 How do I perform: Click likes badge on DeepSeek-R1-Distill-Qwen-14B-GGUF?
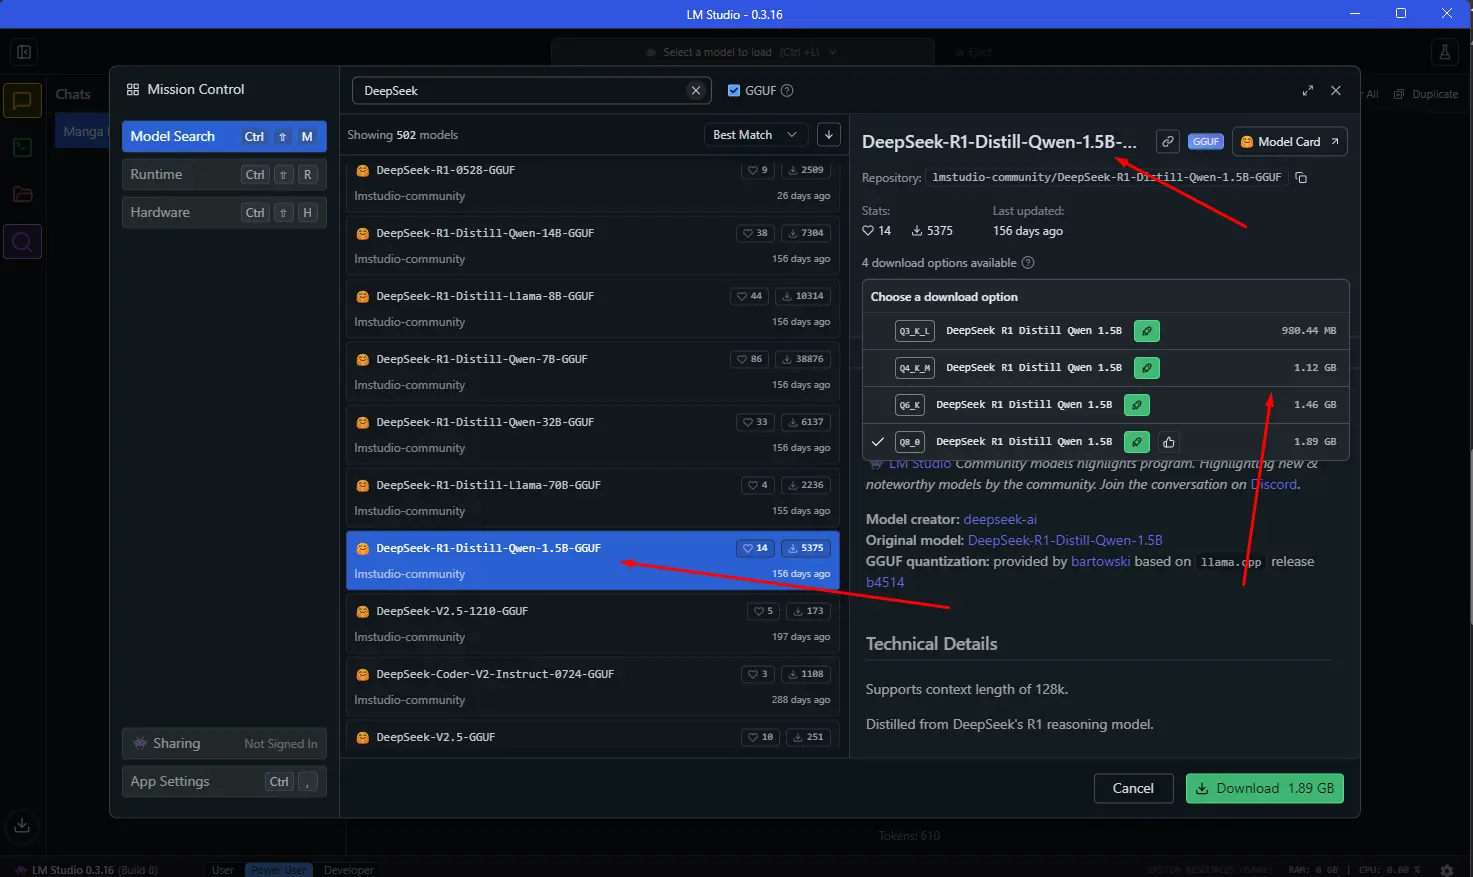(755, 233)
